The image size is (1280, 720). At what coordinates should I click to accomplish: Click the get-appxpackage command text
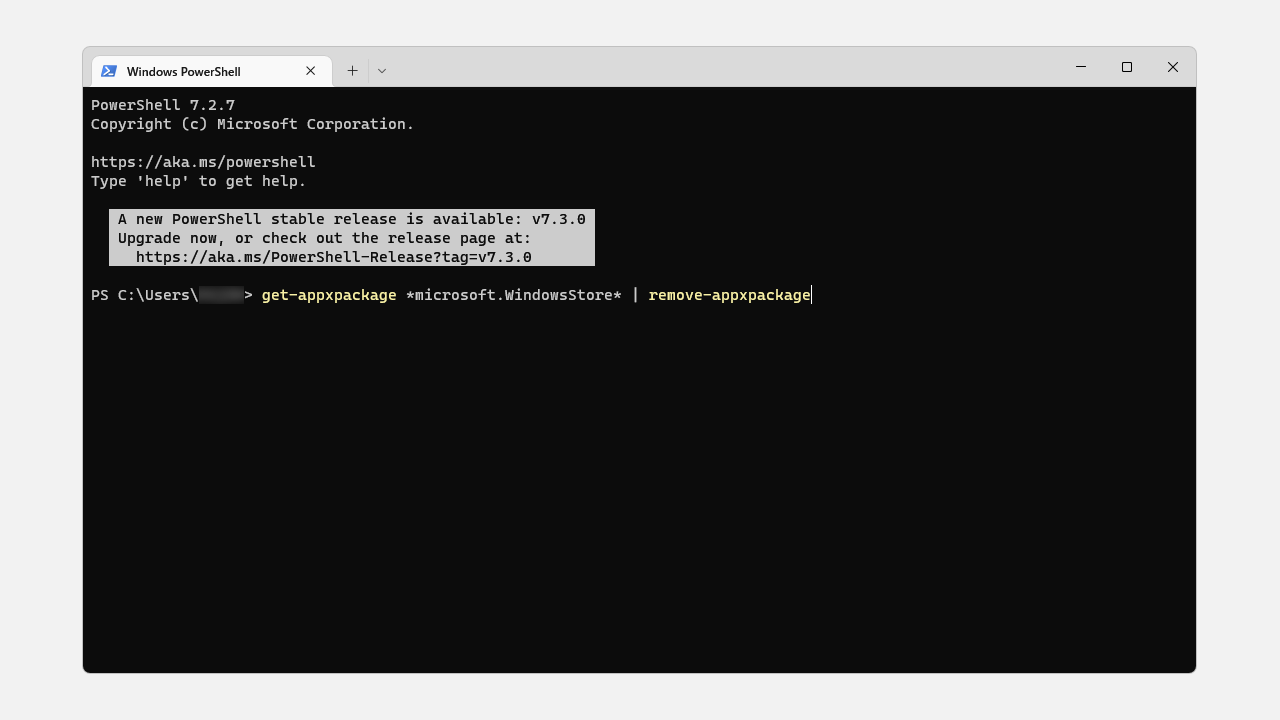pos(329,295)
